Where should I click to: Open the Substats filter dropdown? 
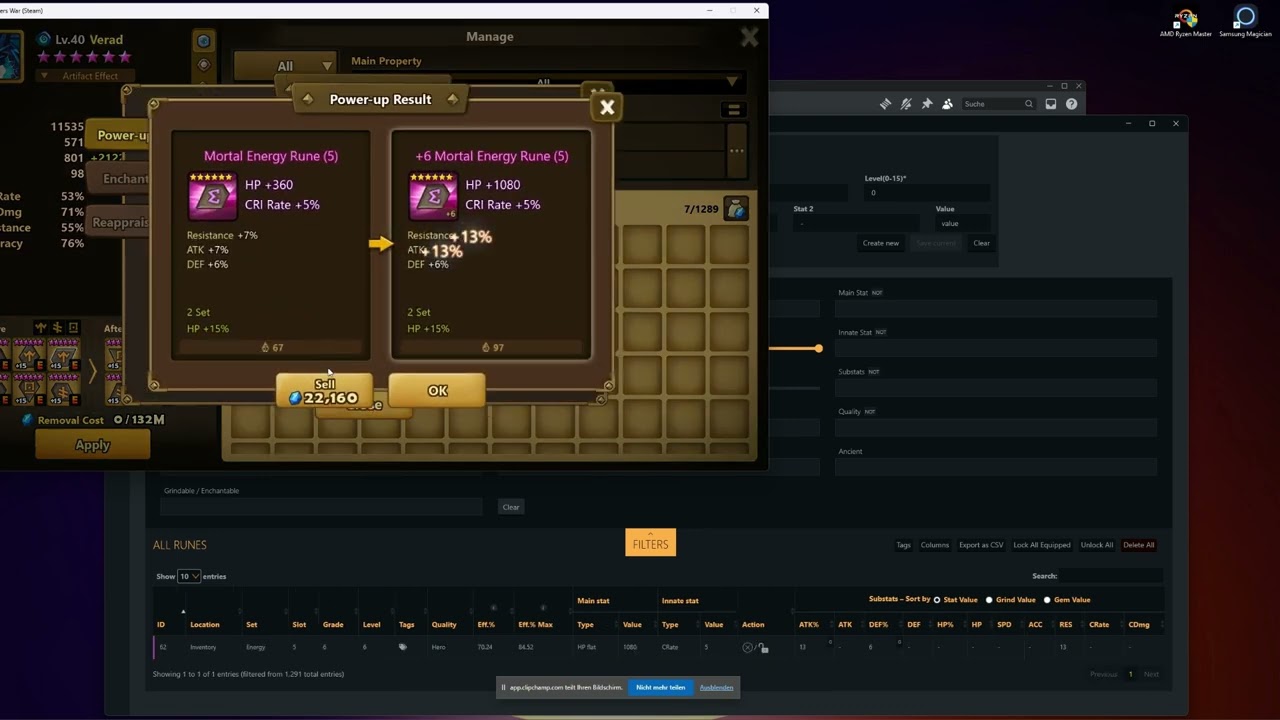click(x=996, y=388)
